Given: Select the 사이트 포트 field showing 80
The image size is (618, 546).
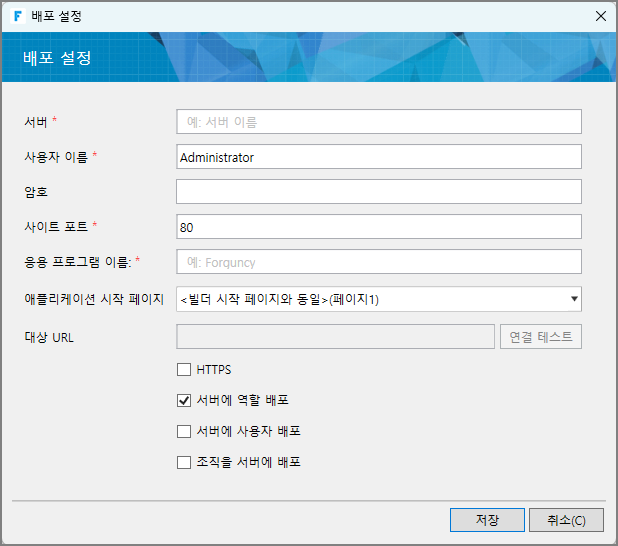Looking at the screenshot, I should pos(378,227).
